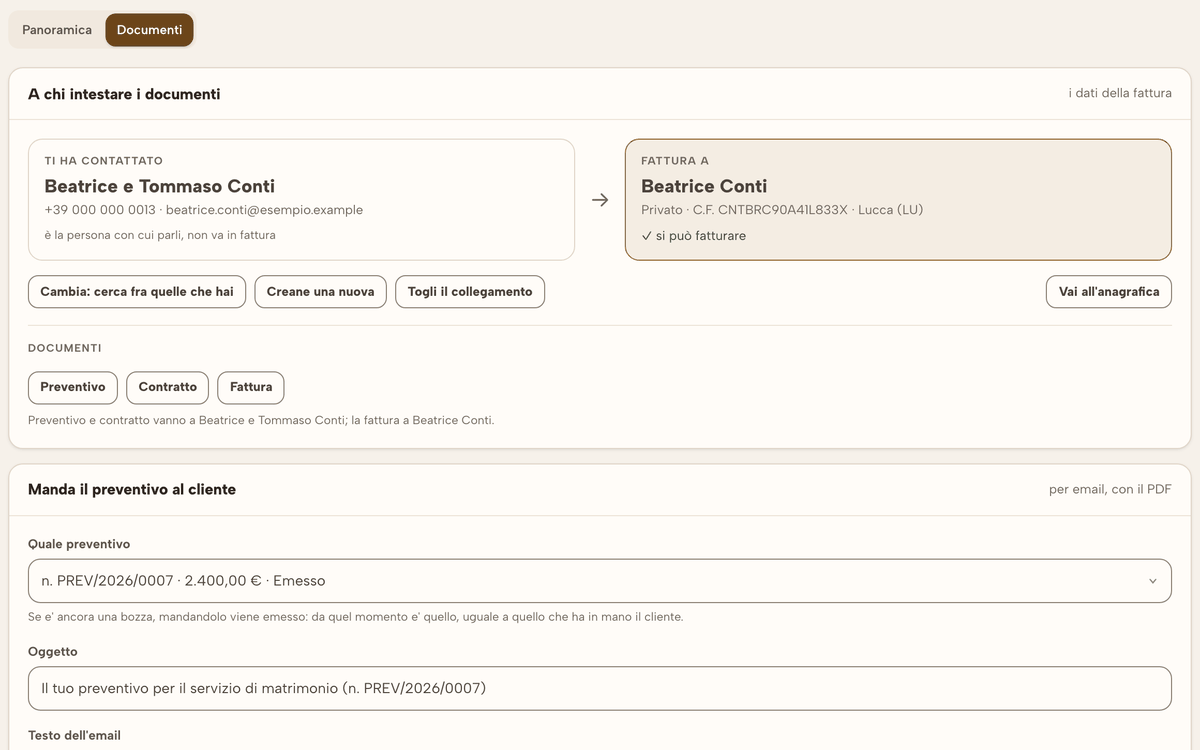Select the Documenti tab
Screen dimensions: 1200x750
[x=149, y=30]
